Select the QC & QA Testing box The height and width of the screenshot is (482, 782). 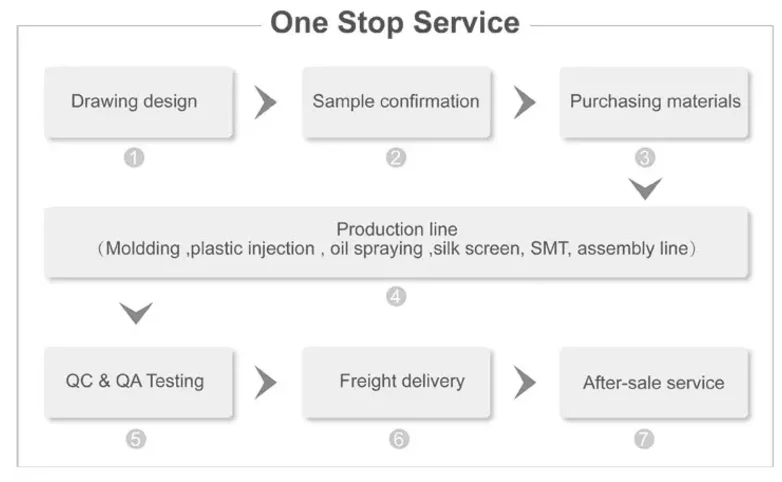coord(138,382)
